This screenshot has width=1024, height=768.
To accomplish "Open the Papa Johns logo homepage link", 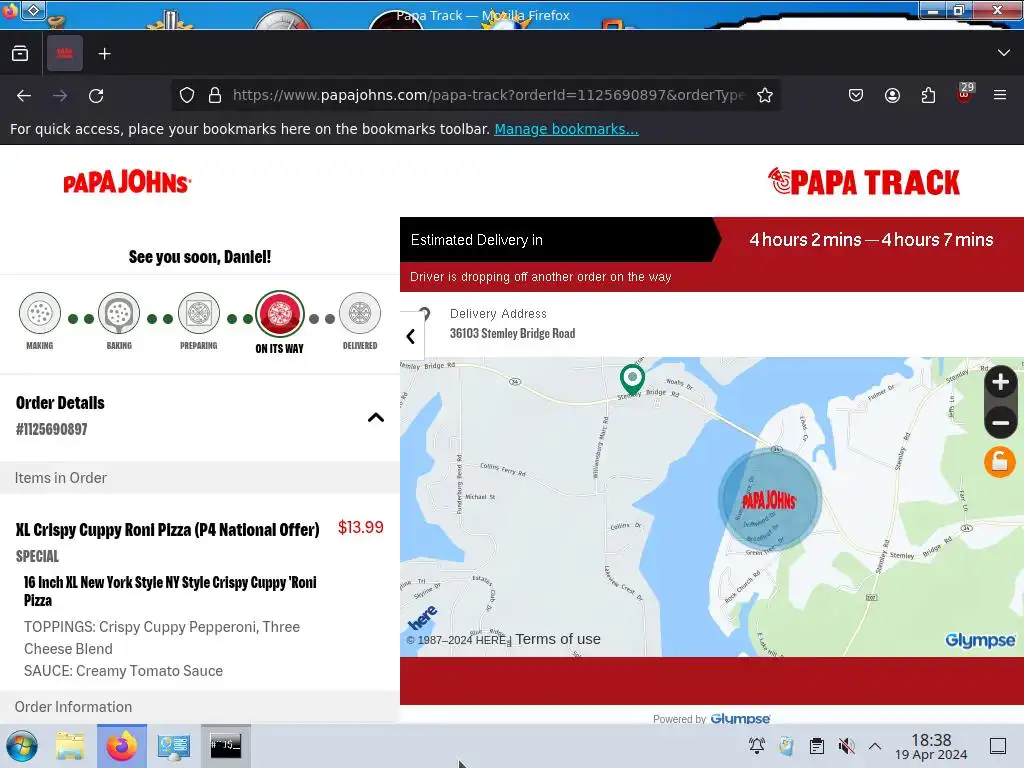I will click(x=127, y=182).
